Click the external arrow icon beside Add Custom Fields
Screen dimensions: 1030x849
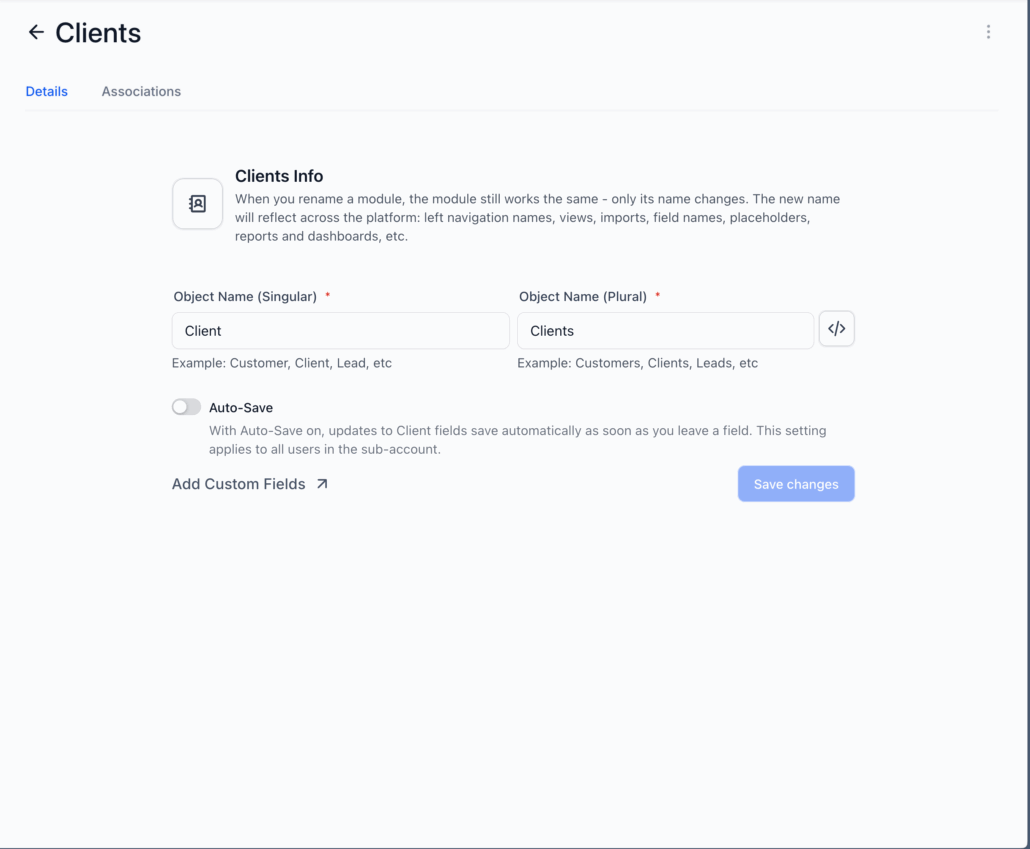click(322, 484)
